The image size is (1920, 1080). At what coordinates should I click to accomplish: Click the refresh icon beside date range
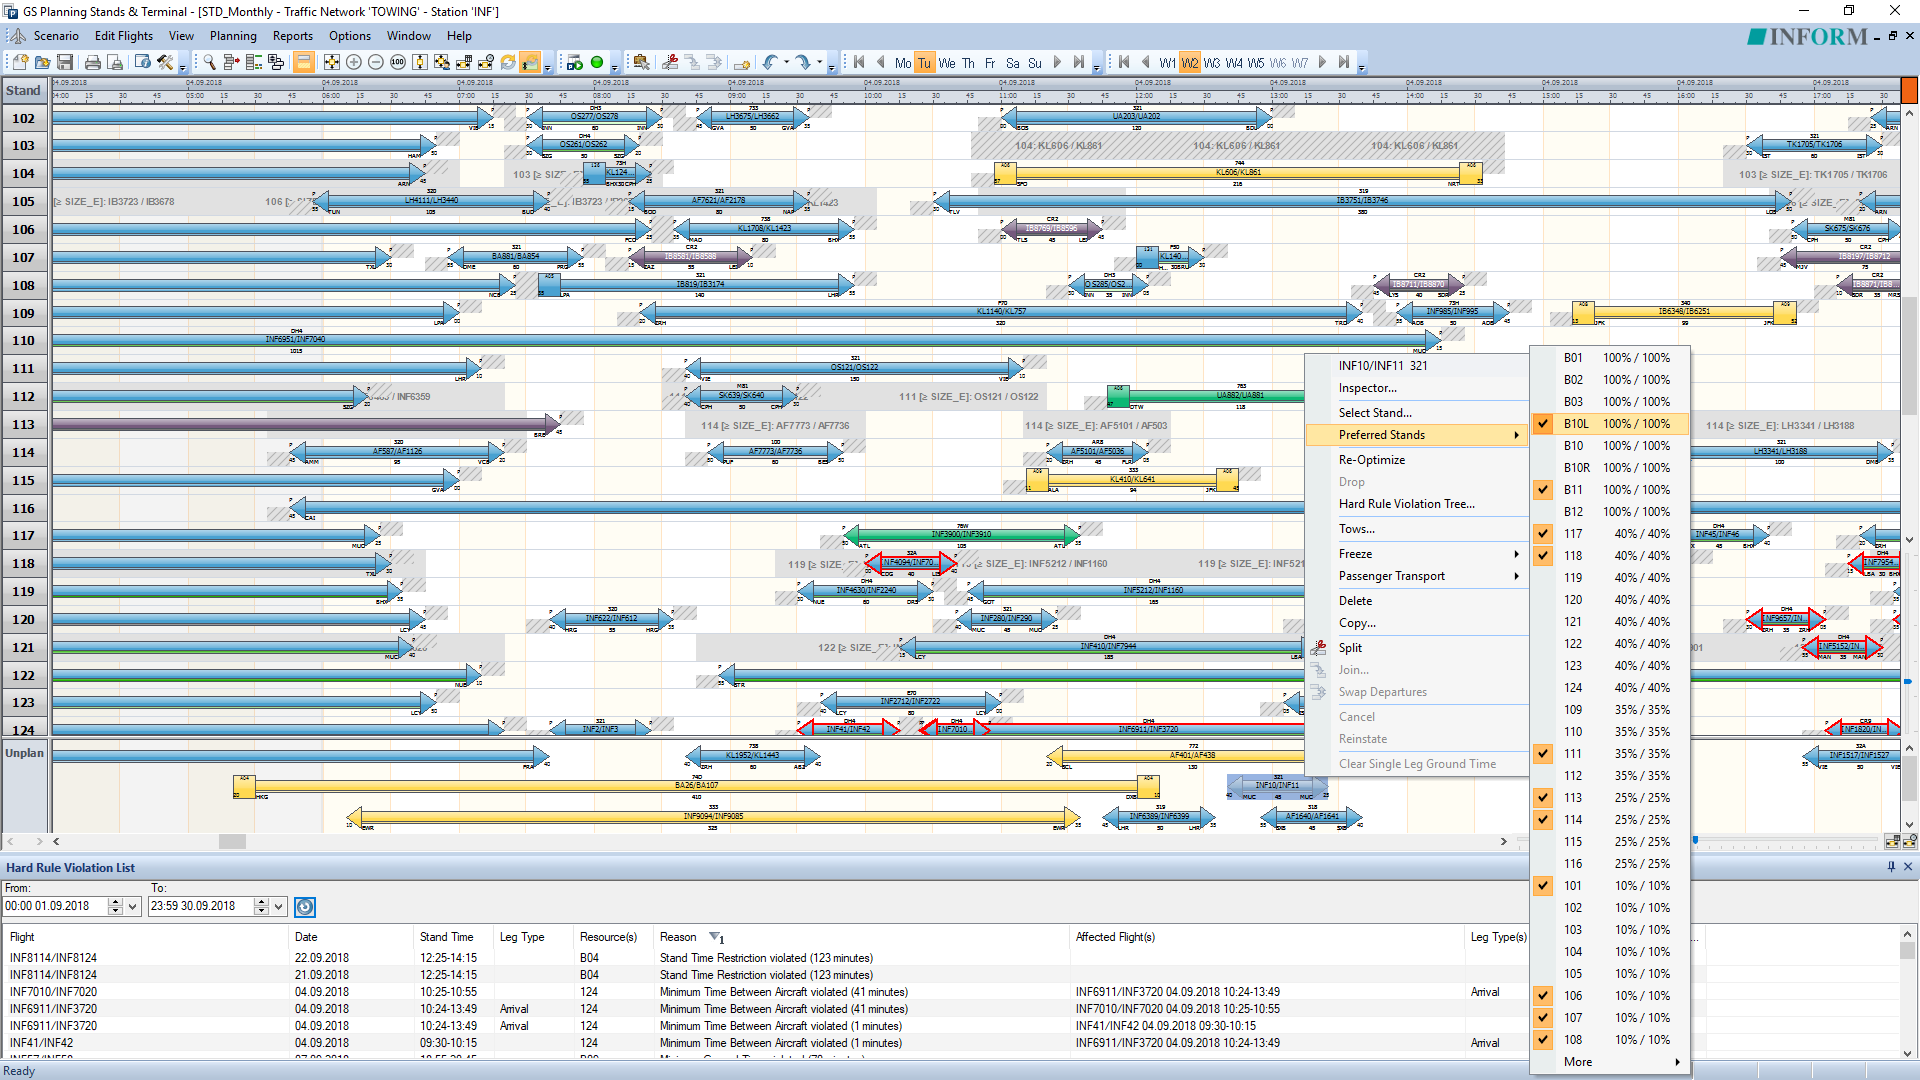[305, 907]
